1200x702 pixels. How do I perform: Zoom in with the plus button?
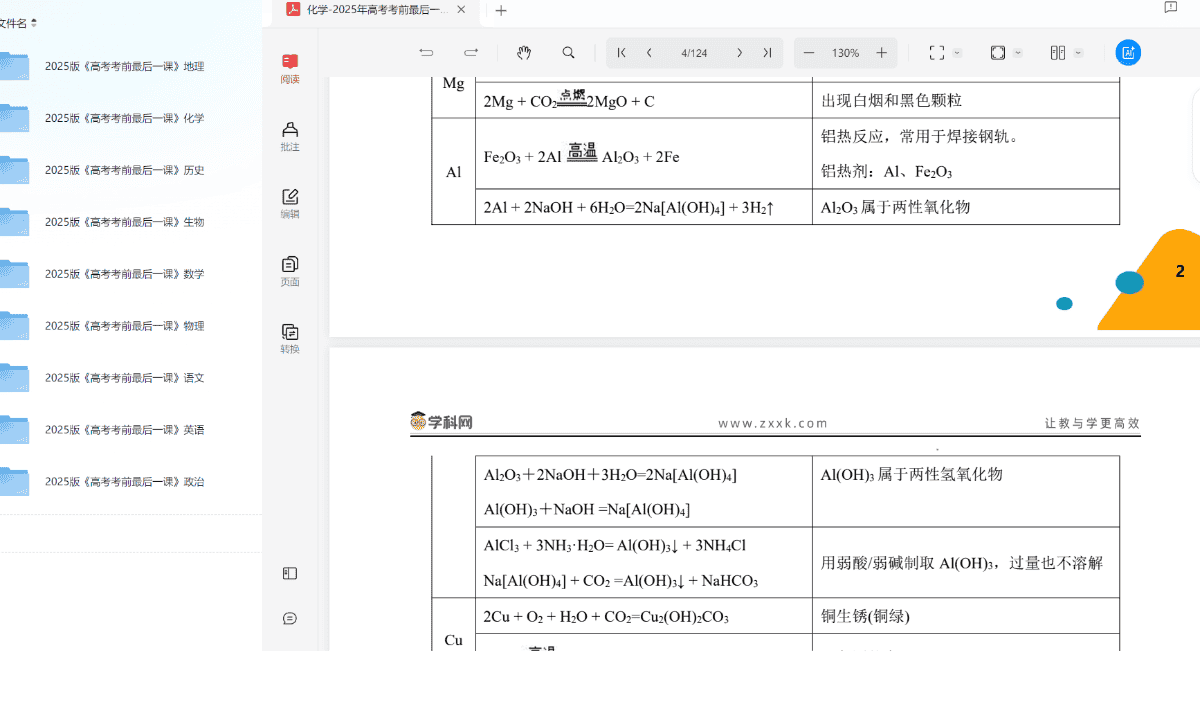881,53
